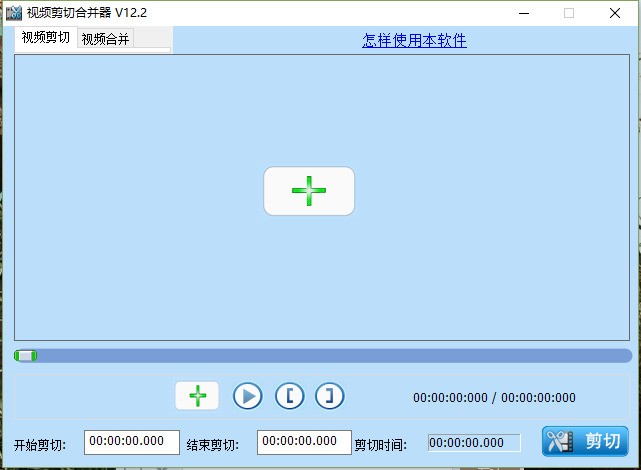641x470 pixels.
Task: Click the large green plus add-video button
Action: point(309,191)
